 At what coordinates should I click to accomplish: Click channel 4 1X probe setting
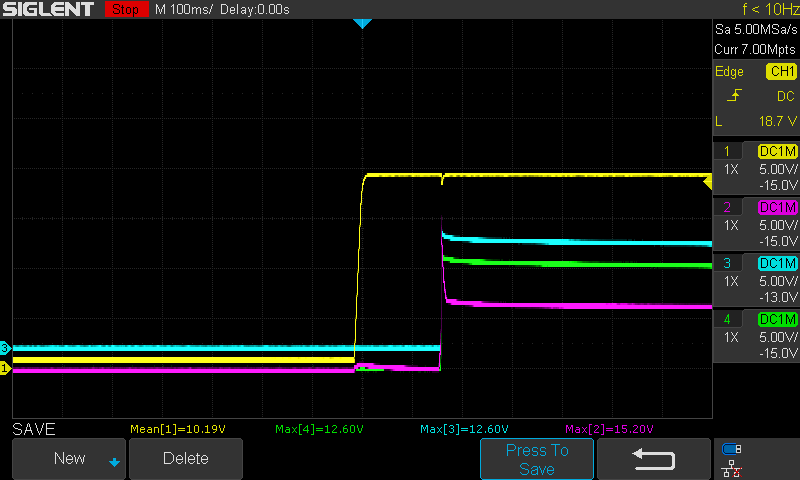[x=731, y=337]
